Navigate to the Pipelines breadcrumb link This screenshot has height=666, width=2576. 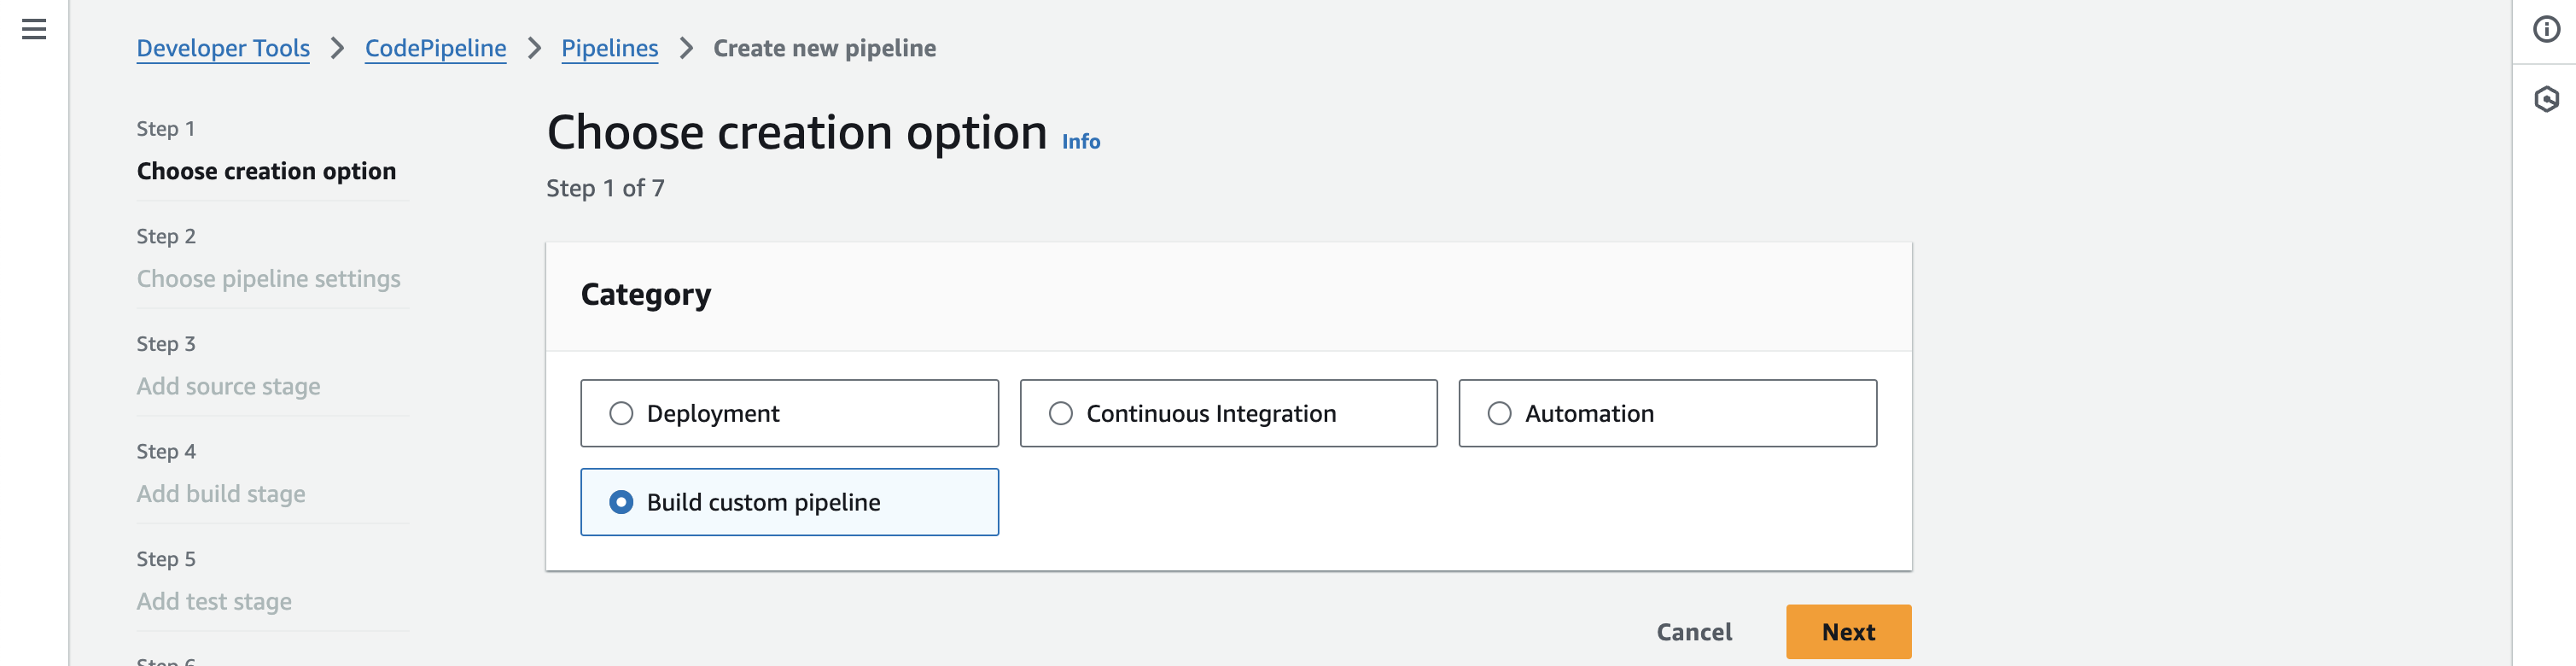point(609,48)
